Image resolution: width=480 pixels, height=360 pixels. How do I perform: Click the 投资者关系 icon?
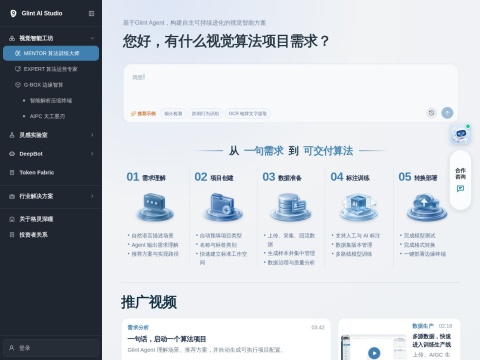coord(12,235)
